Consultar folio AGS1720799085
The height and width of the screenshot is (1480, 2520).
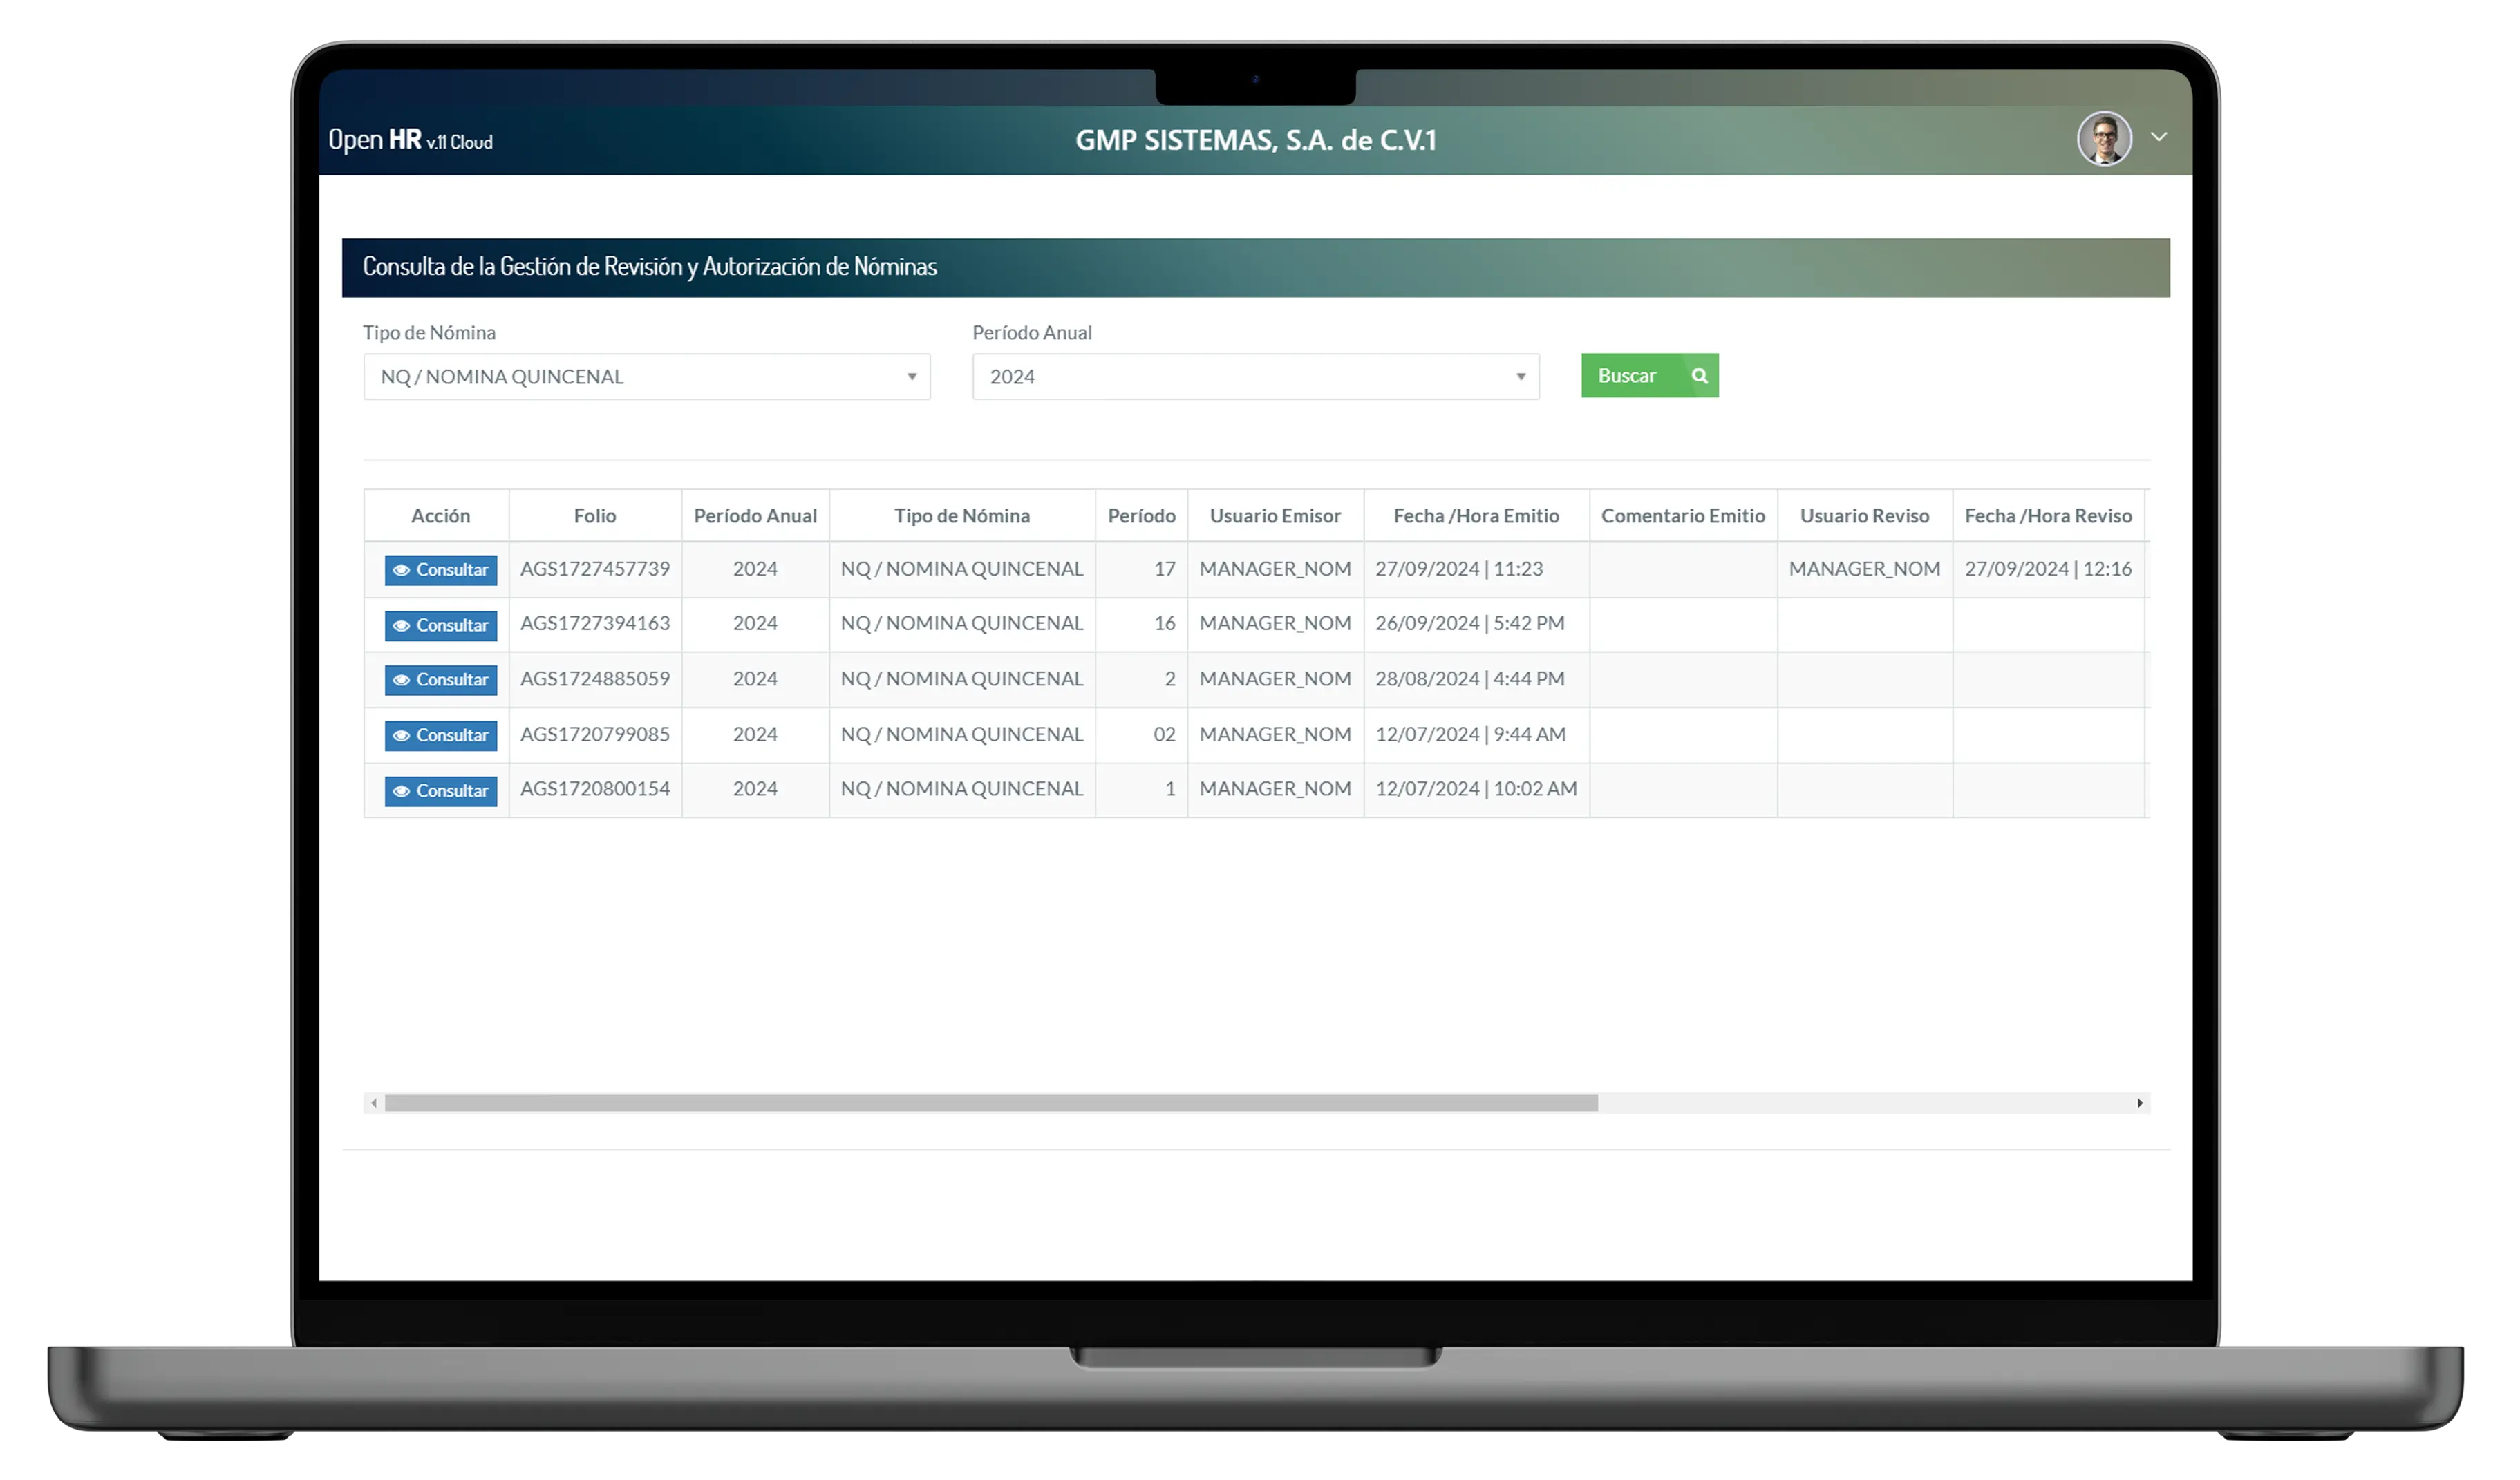pyautogui.click(x=440, y=736)
